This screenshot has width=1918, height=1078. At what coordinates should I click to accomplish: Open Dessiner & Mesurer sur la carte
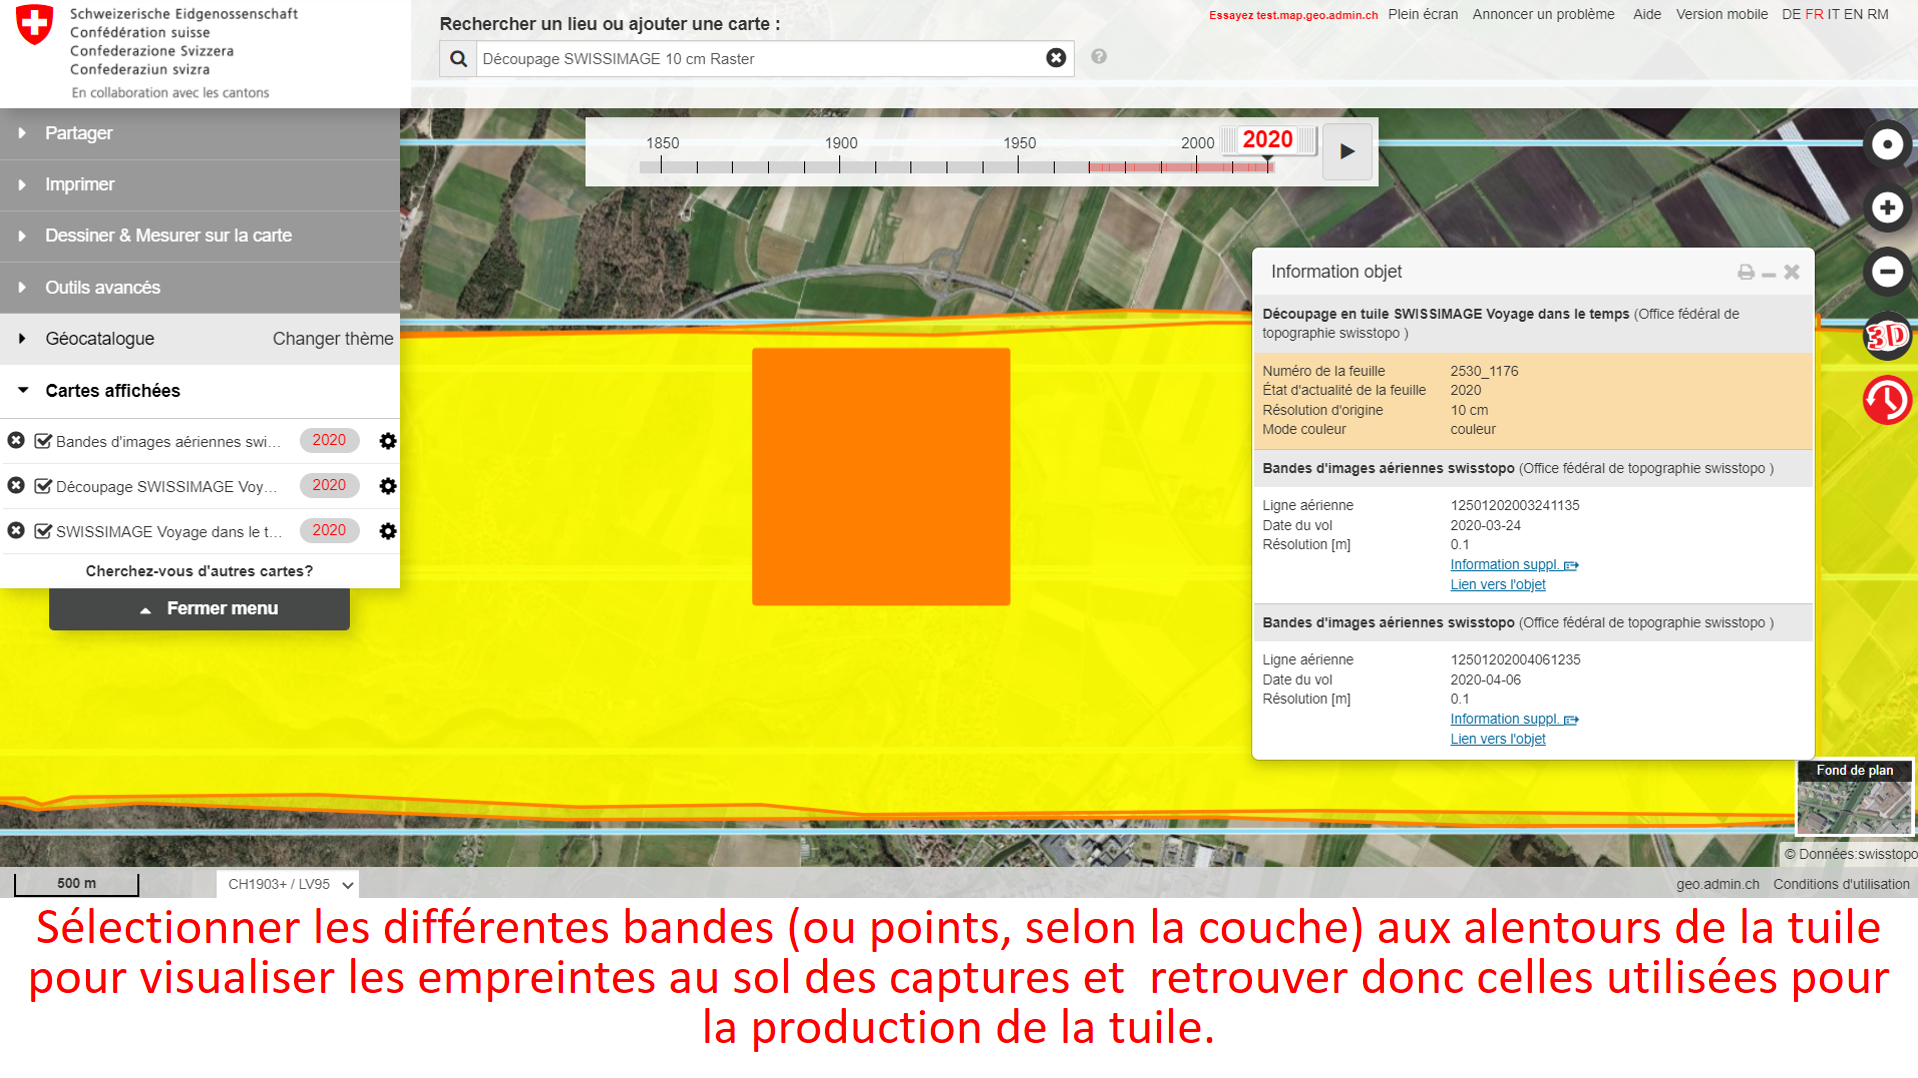point(168,236)
